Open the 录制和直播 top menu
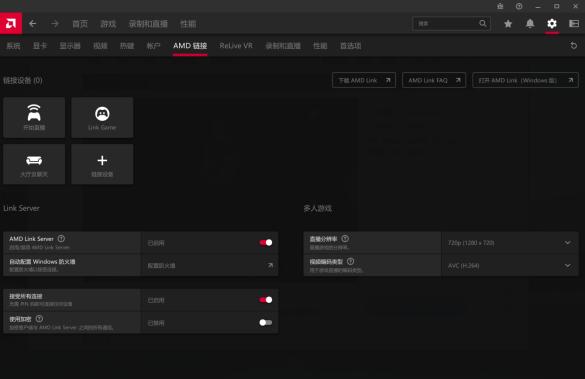This screenshot has width=585, height=379. coord(148,24)
